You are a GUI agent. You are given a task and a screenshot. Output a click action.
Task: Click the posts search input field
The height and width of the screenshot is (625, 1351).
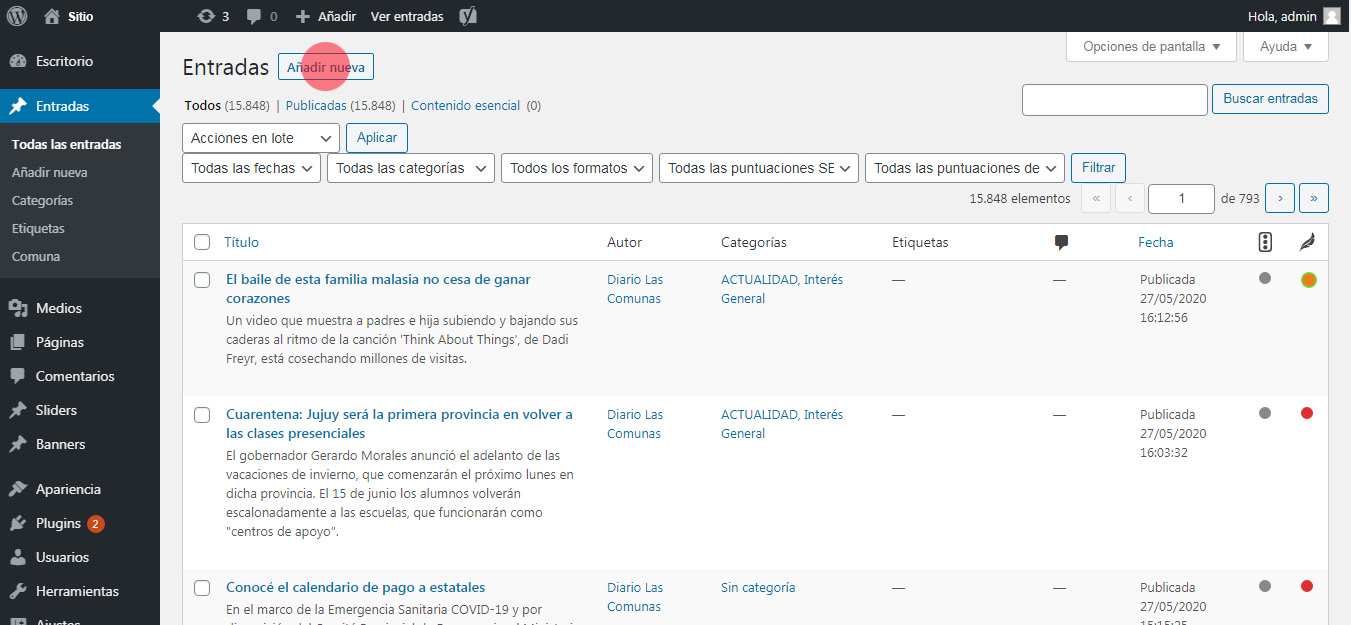[1114, 99]
